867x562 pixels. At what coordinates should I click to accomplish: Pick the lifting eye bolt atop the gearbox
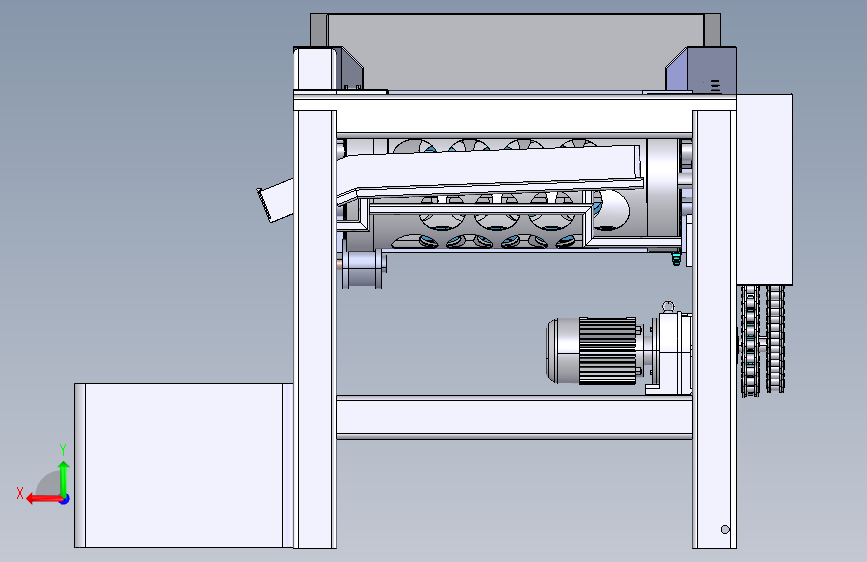click(x=668, y=306)
